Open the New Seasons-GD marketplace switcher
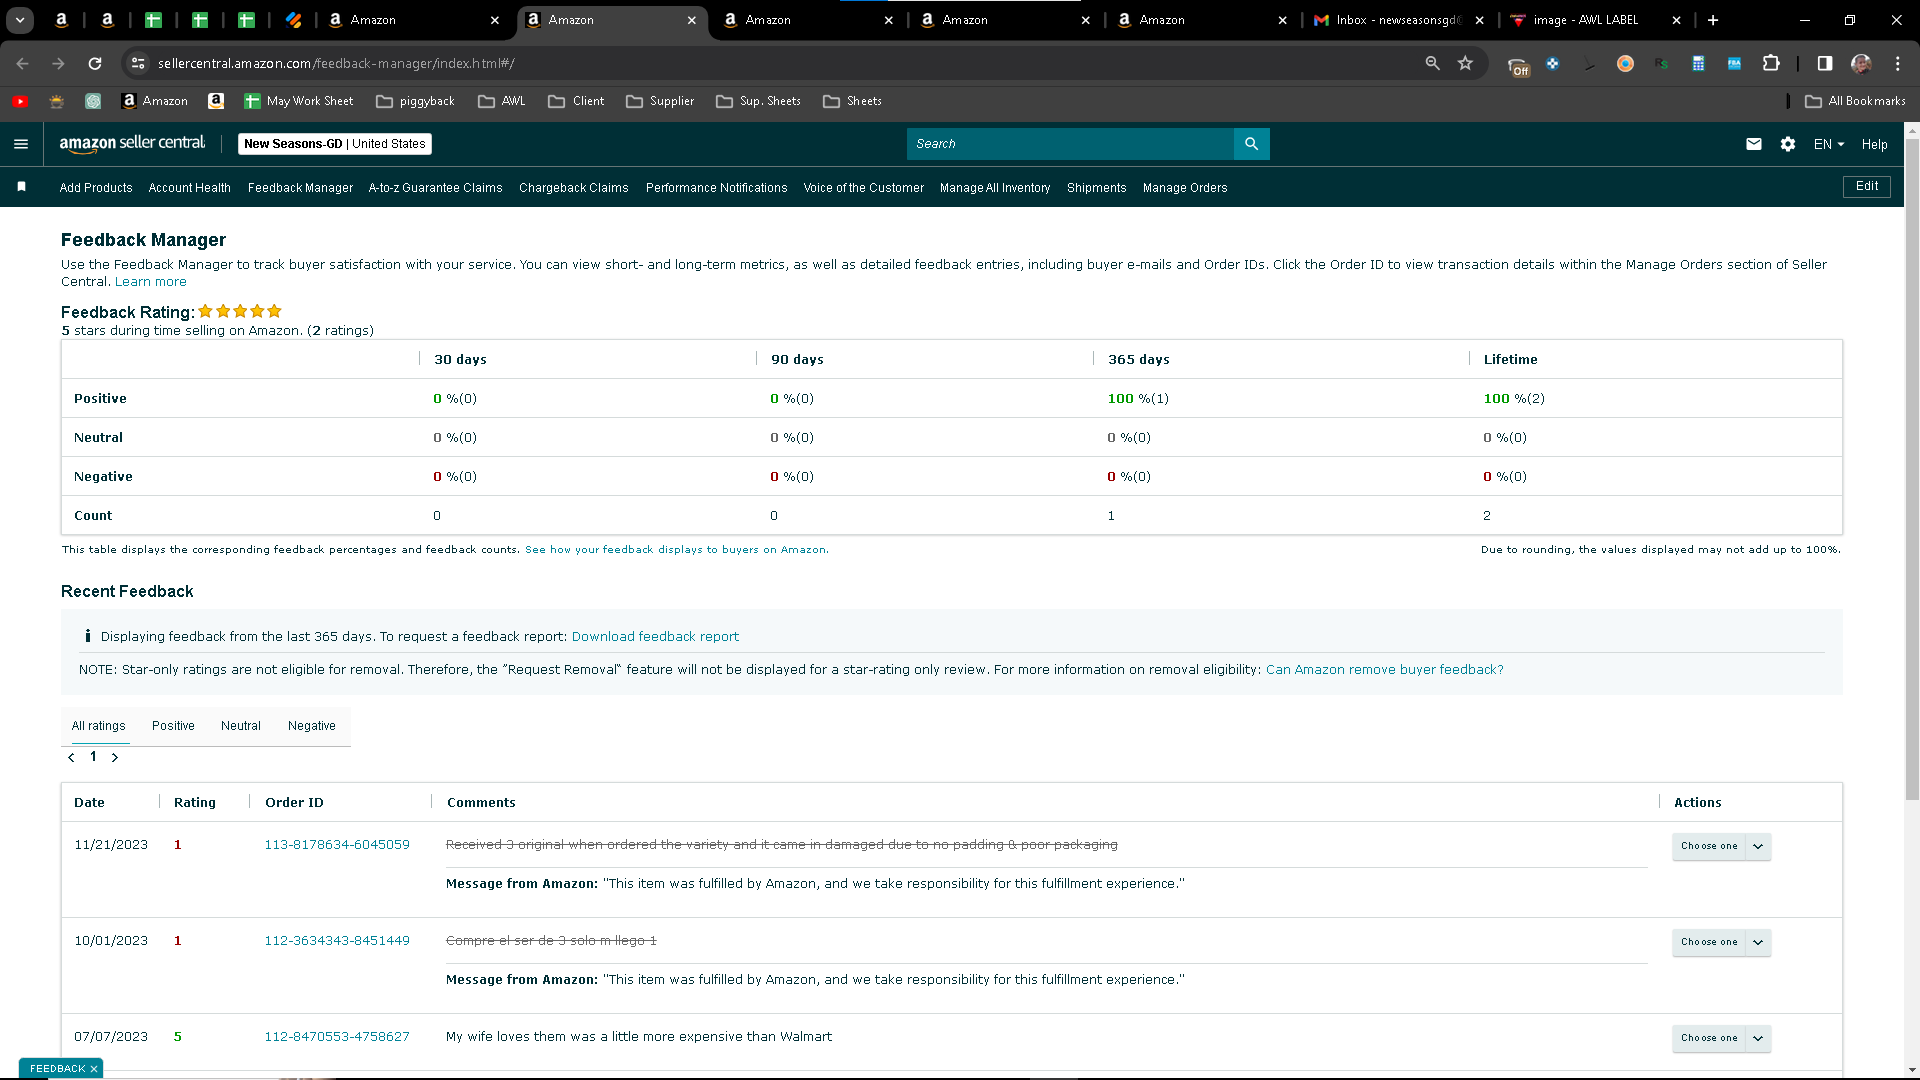The width and height of the screenshot is (1920, 1080). pos(335,144)
